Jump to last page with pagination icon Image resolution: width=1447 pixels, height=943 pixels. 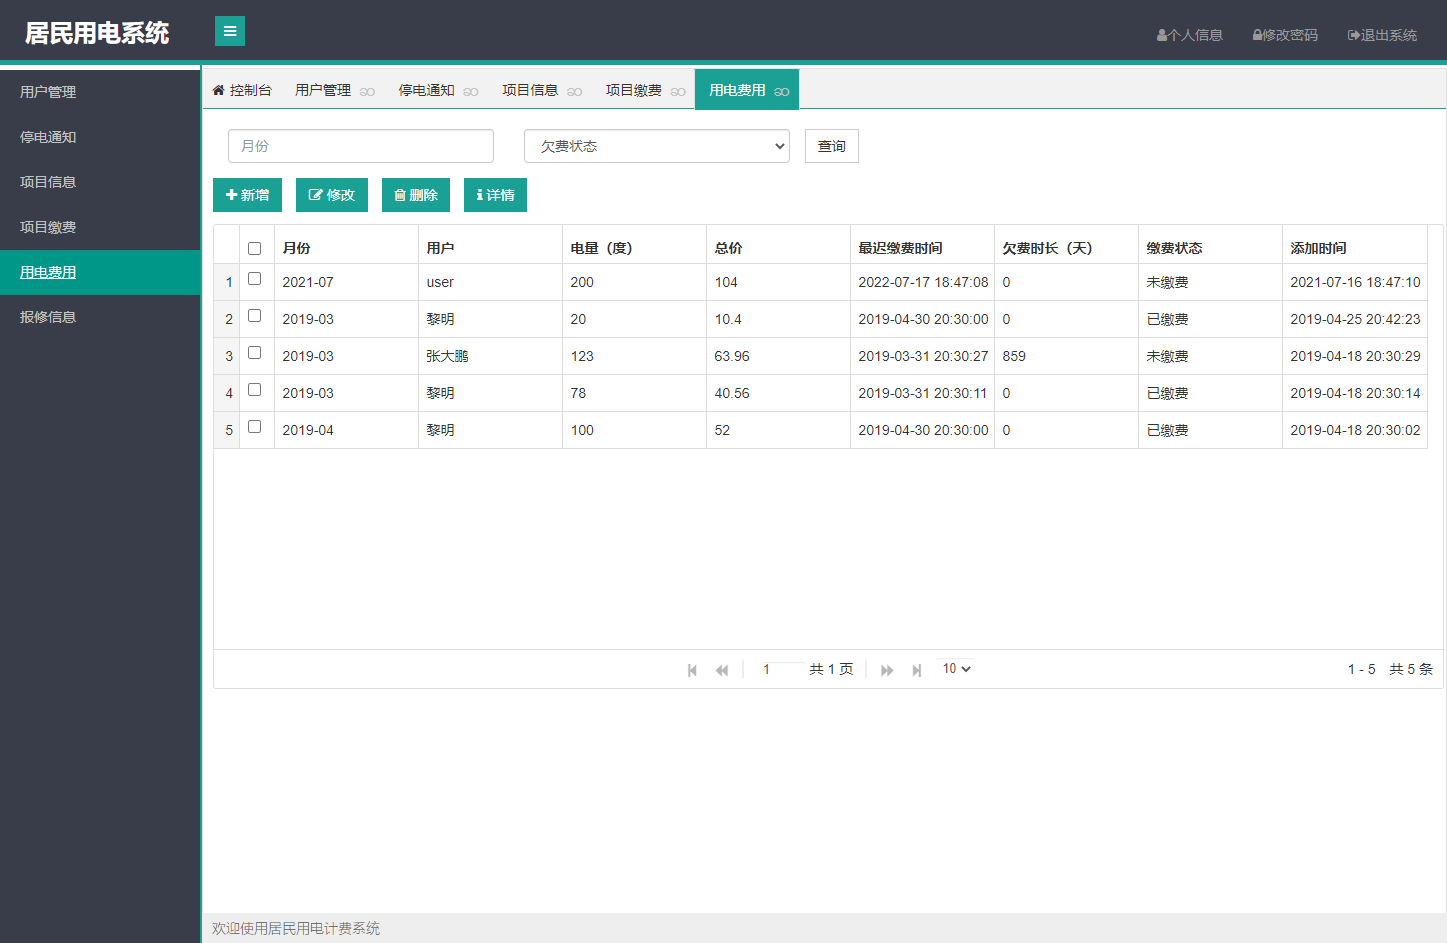(x=917, y=669)
